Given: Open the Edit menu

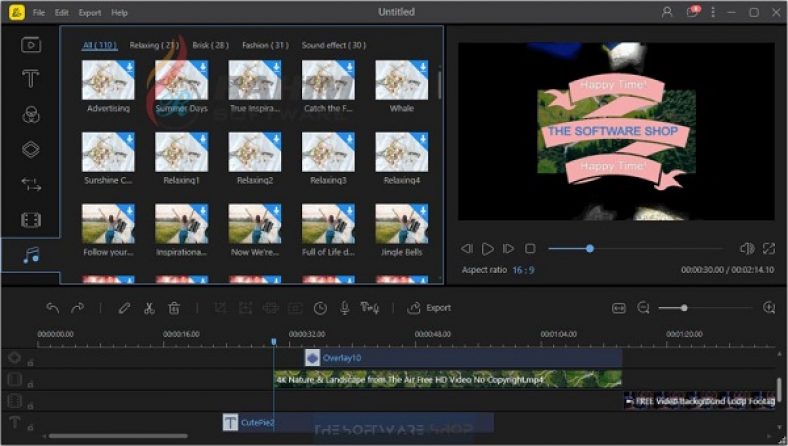Looking at the screenshot, I should 62,13.
